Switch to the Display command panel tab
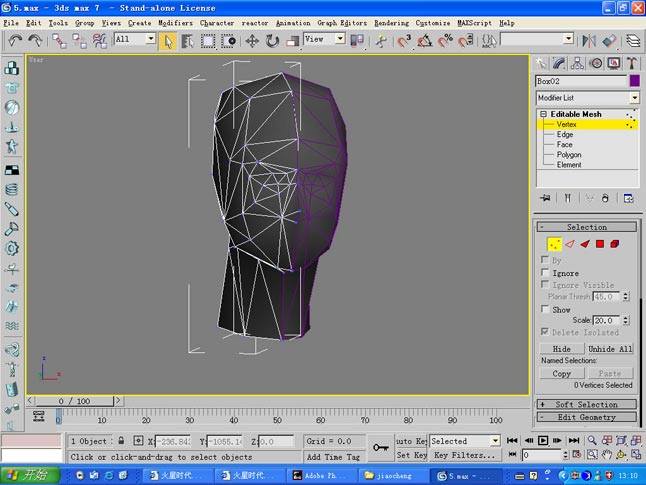Screen dimensions: 646x485 613,63
